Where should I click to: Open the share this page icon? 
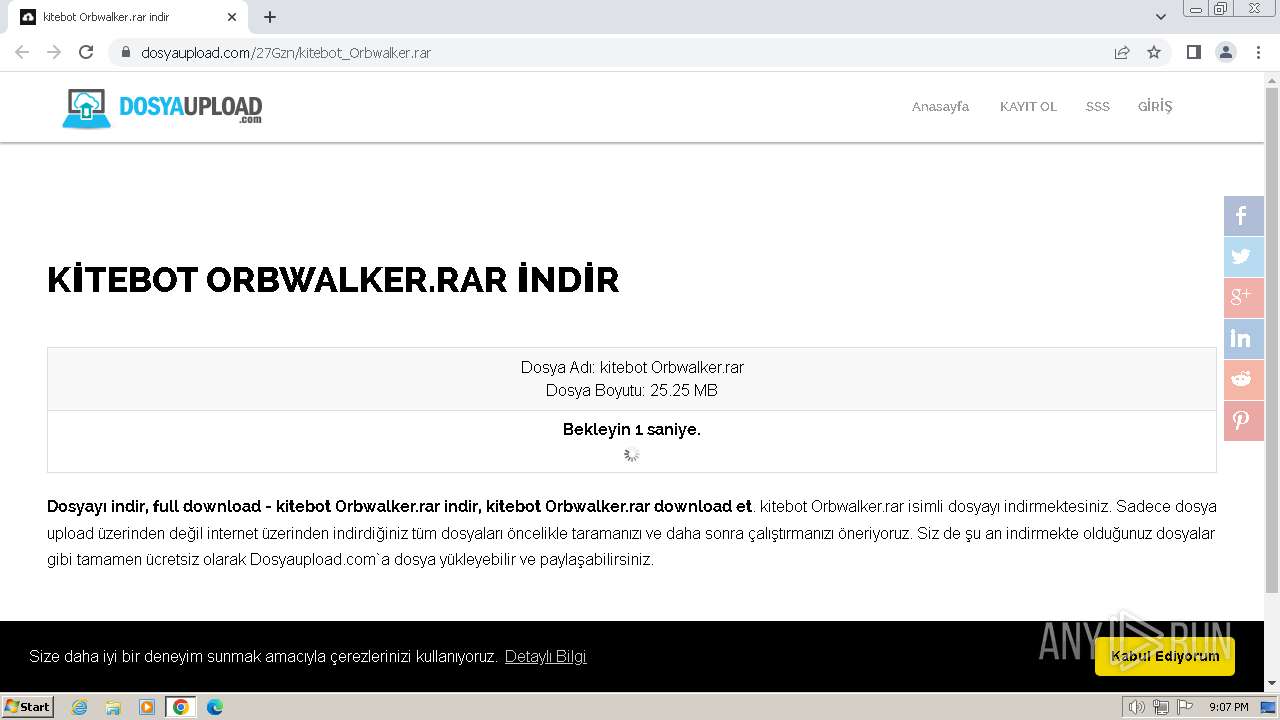click(x=1122, y=52)
